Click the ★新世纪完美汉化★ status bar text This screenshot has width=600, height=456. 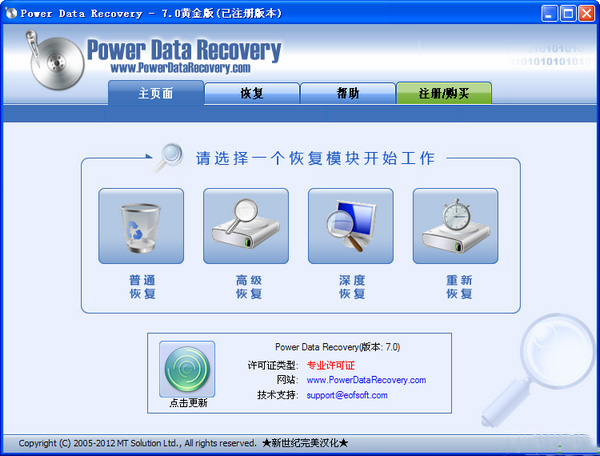click(x=305, y=443)
